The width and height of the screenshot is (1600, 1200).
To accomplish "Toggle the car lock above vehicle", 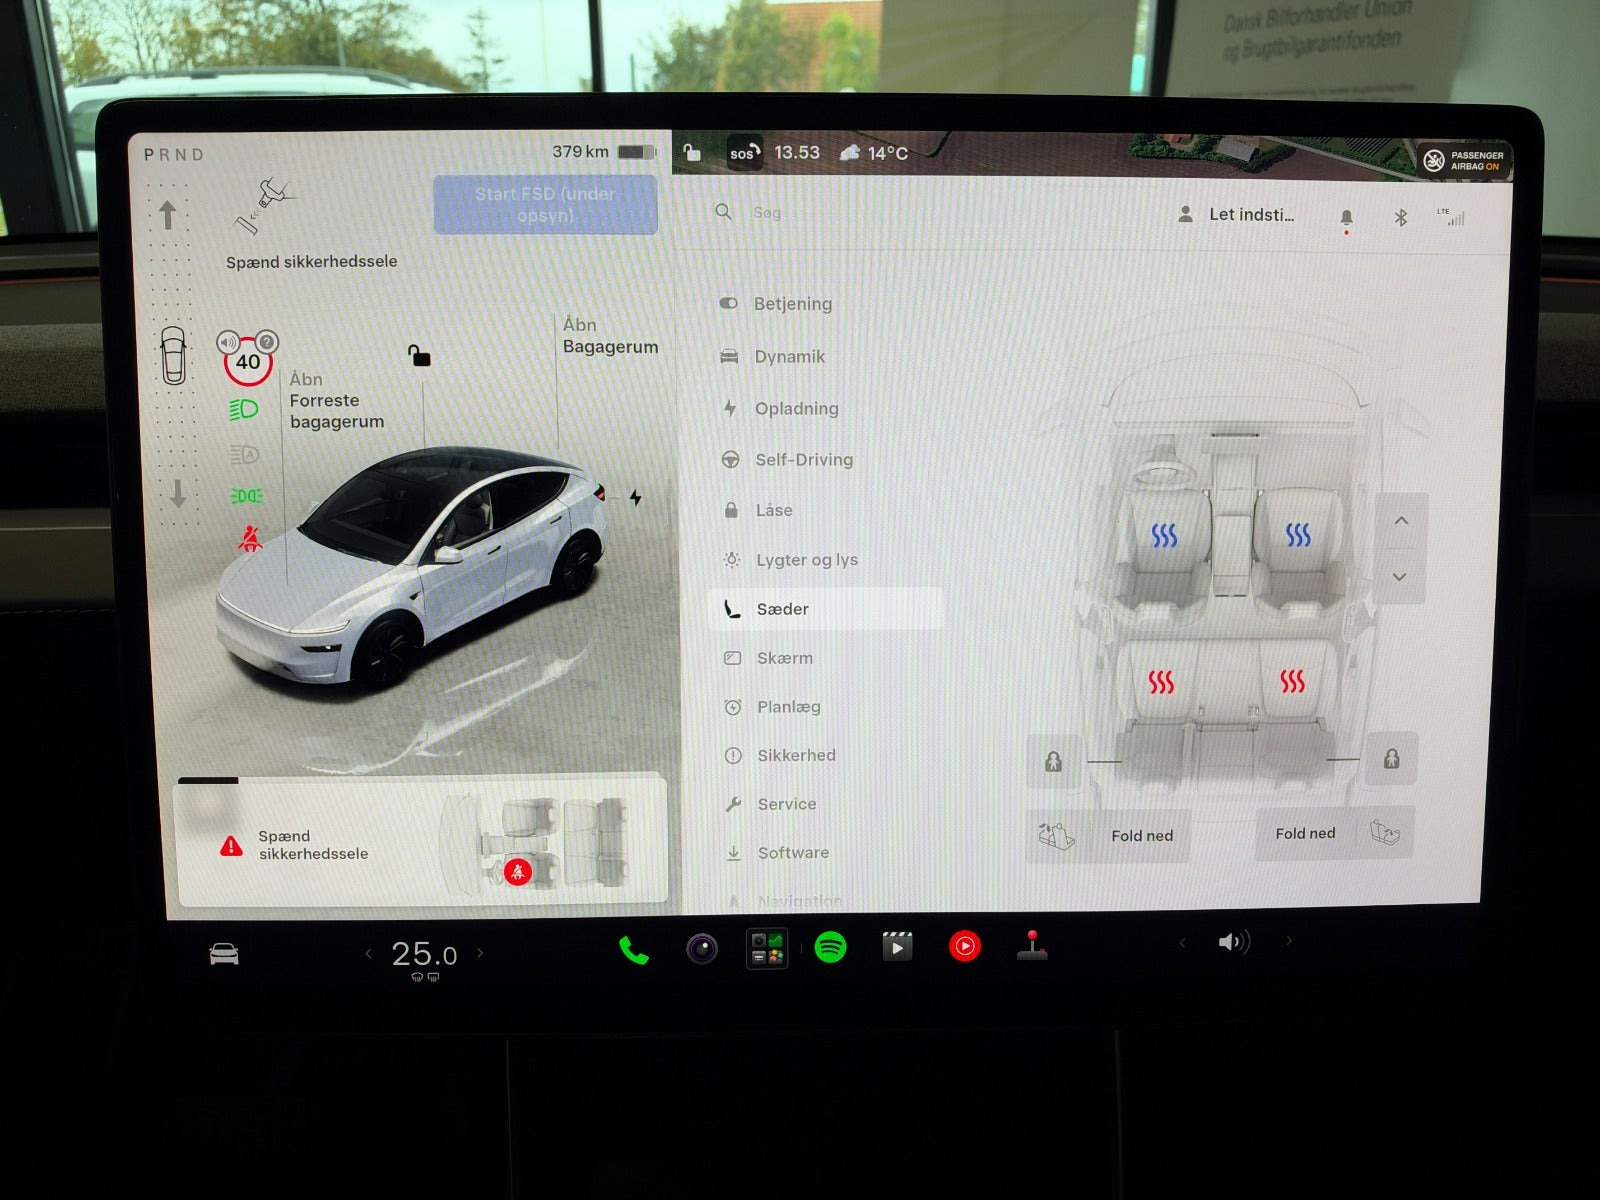I will (419, 355).
